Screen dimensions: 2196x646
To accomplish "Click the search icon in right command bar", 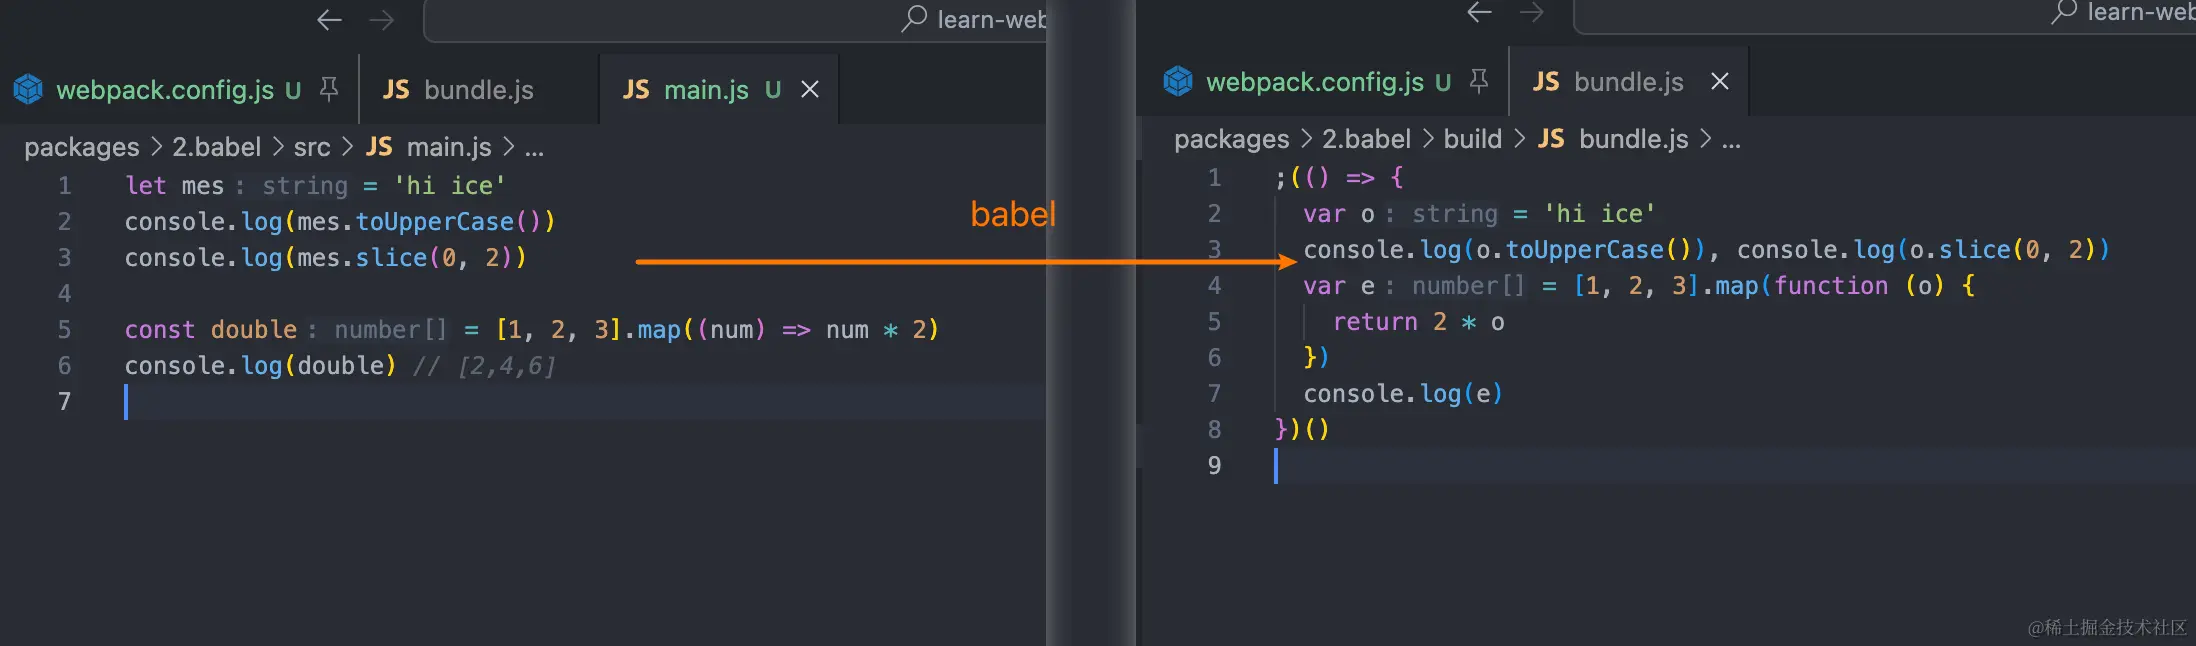I will [2064, 12].
